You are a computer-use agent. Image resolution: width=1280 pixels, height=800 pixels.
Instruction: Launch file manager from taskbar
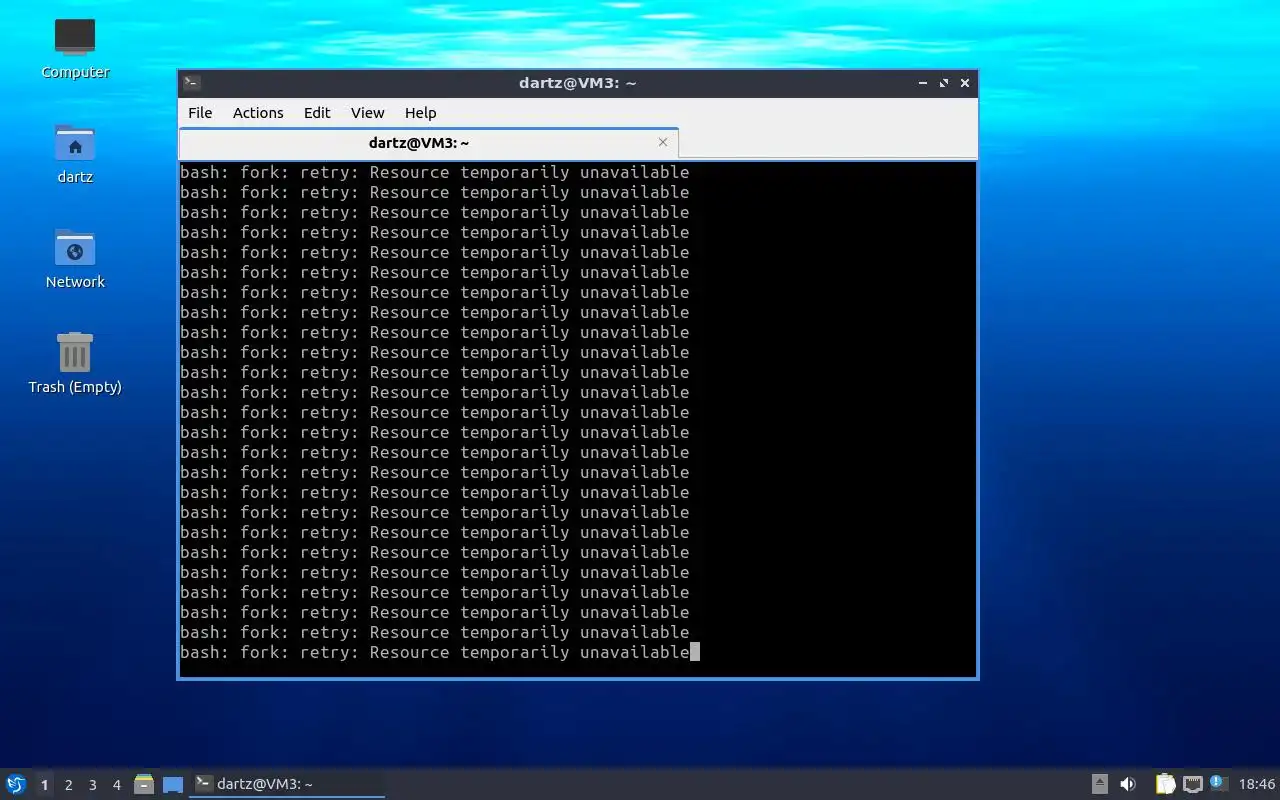(x=144, y=784)
